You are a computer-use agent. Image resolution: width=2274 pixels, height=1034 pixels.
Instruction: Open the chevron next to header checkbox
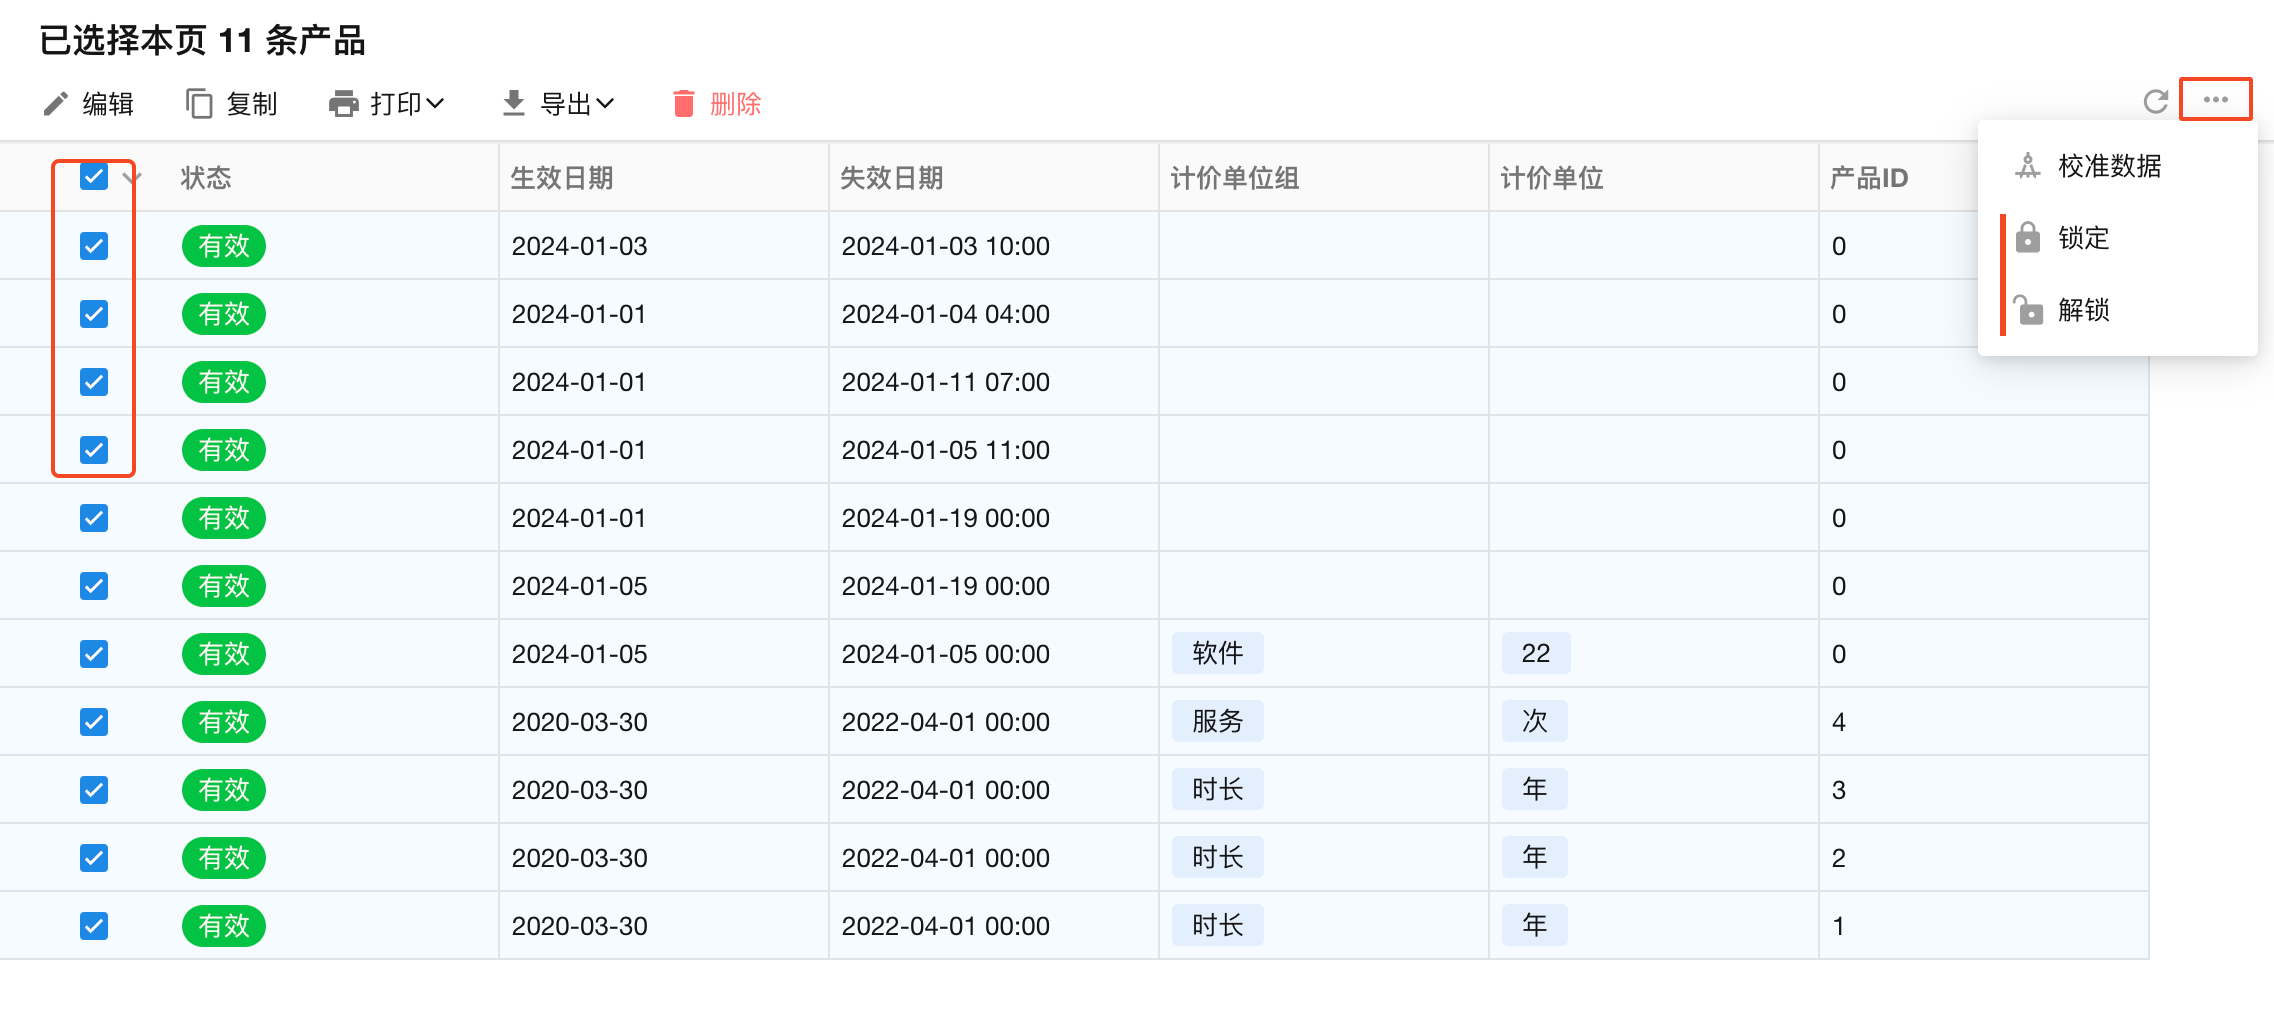click(132, 178)
